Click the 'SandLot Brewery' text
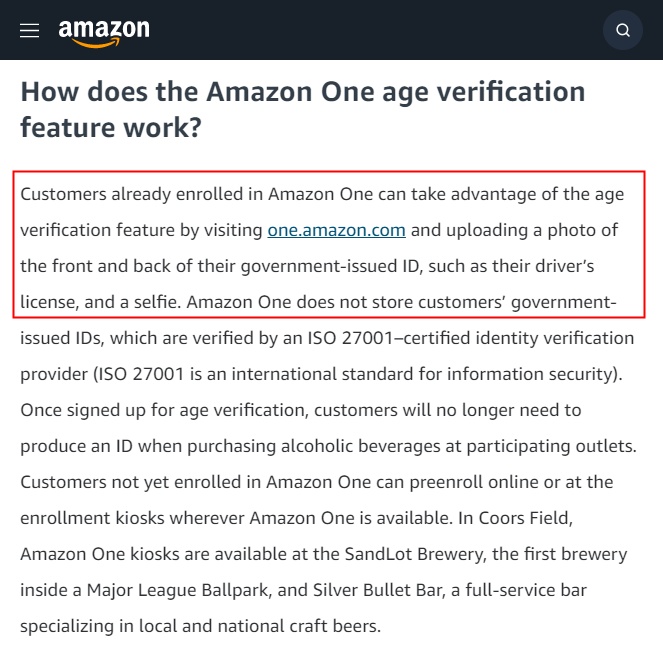 point(414,554)
